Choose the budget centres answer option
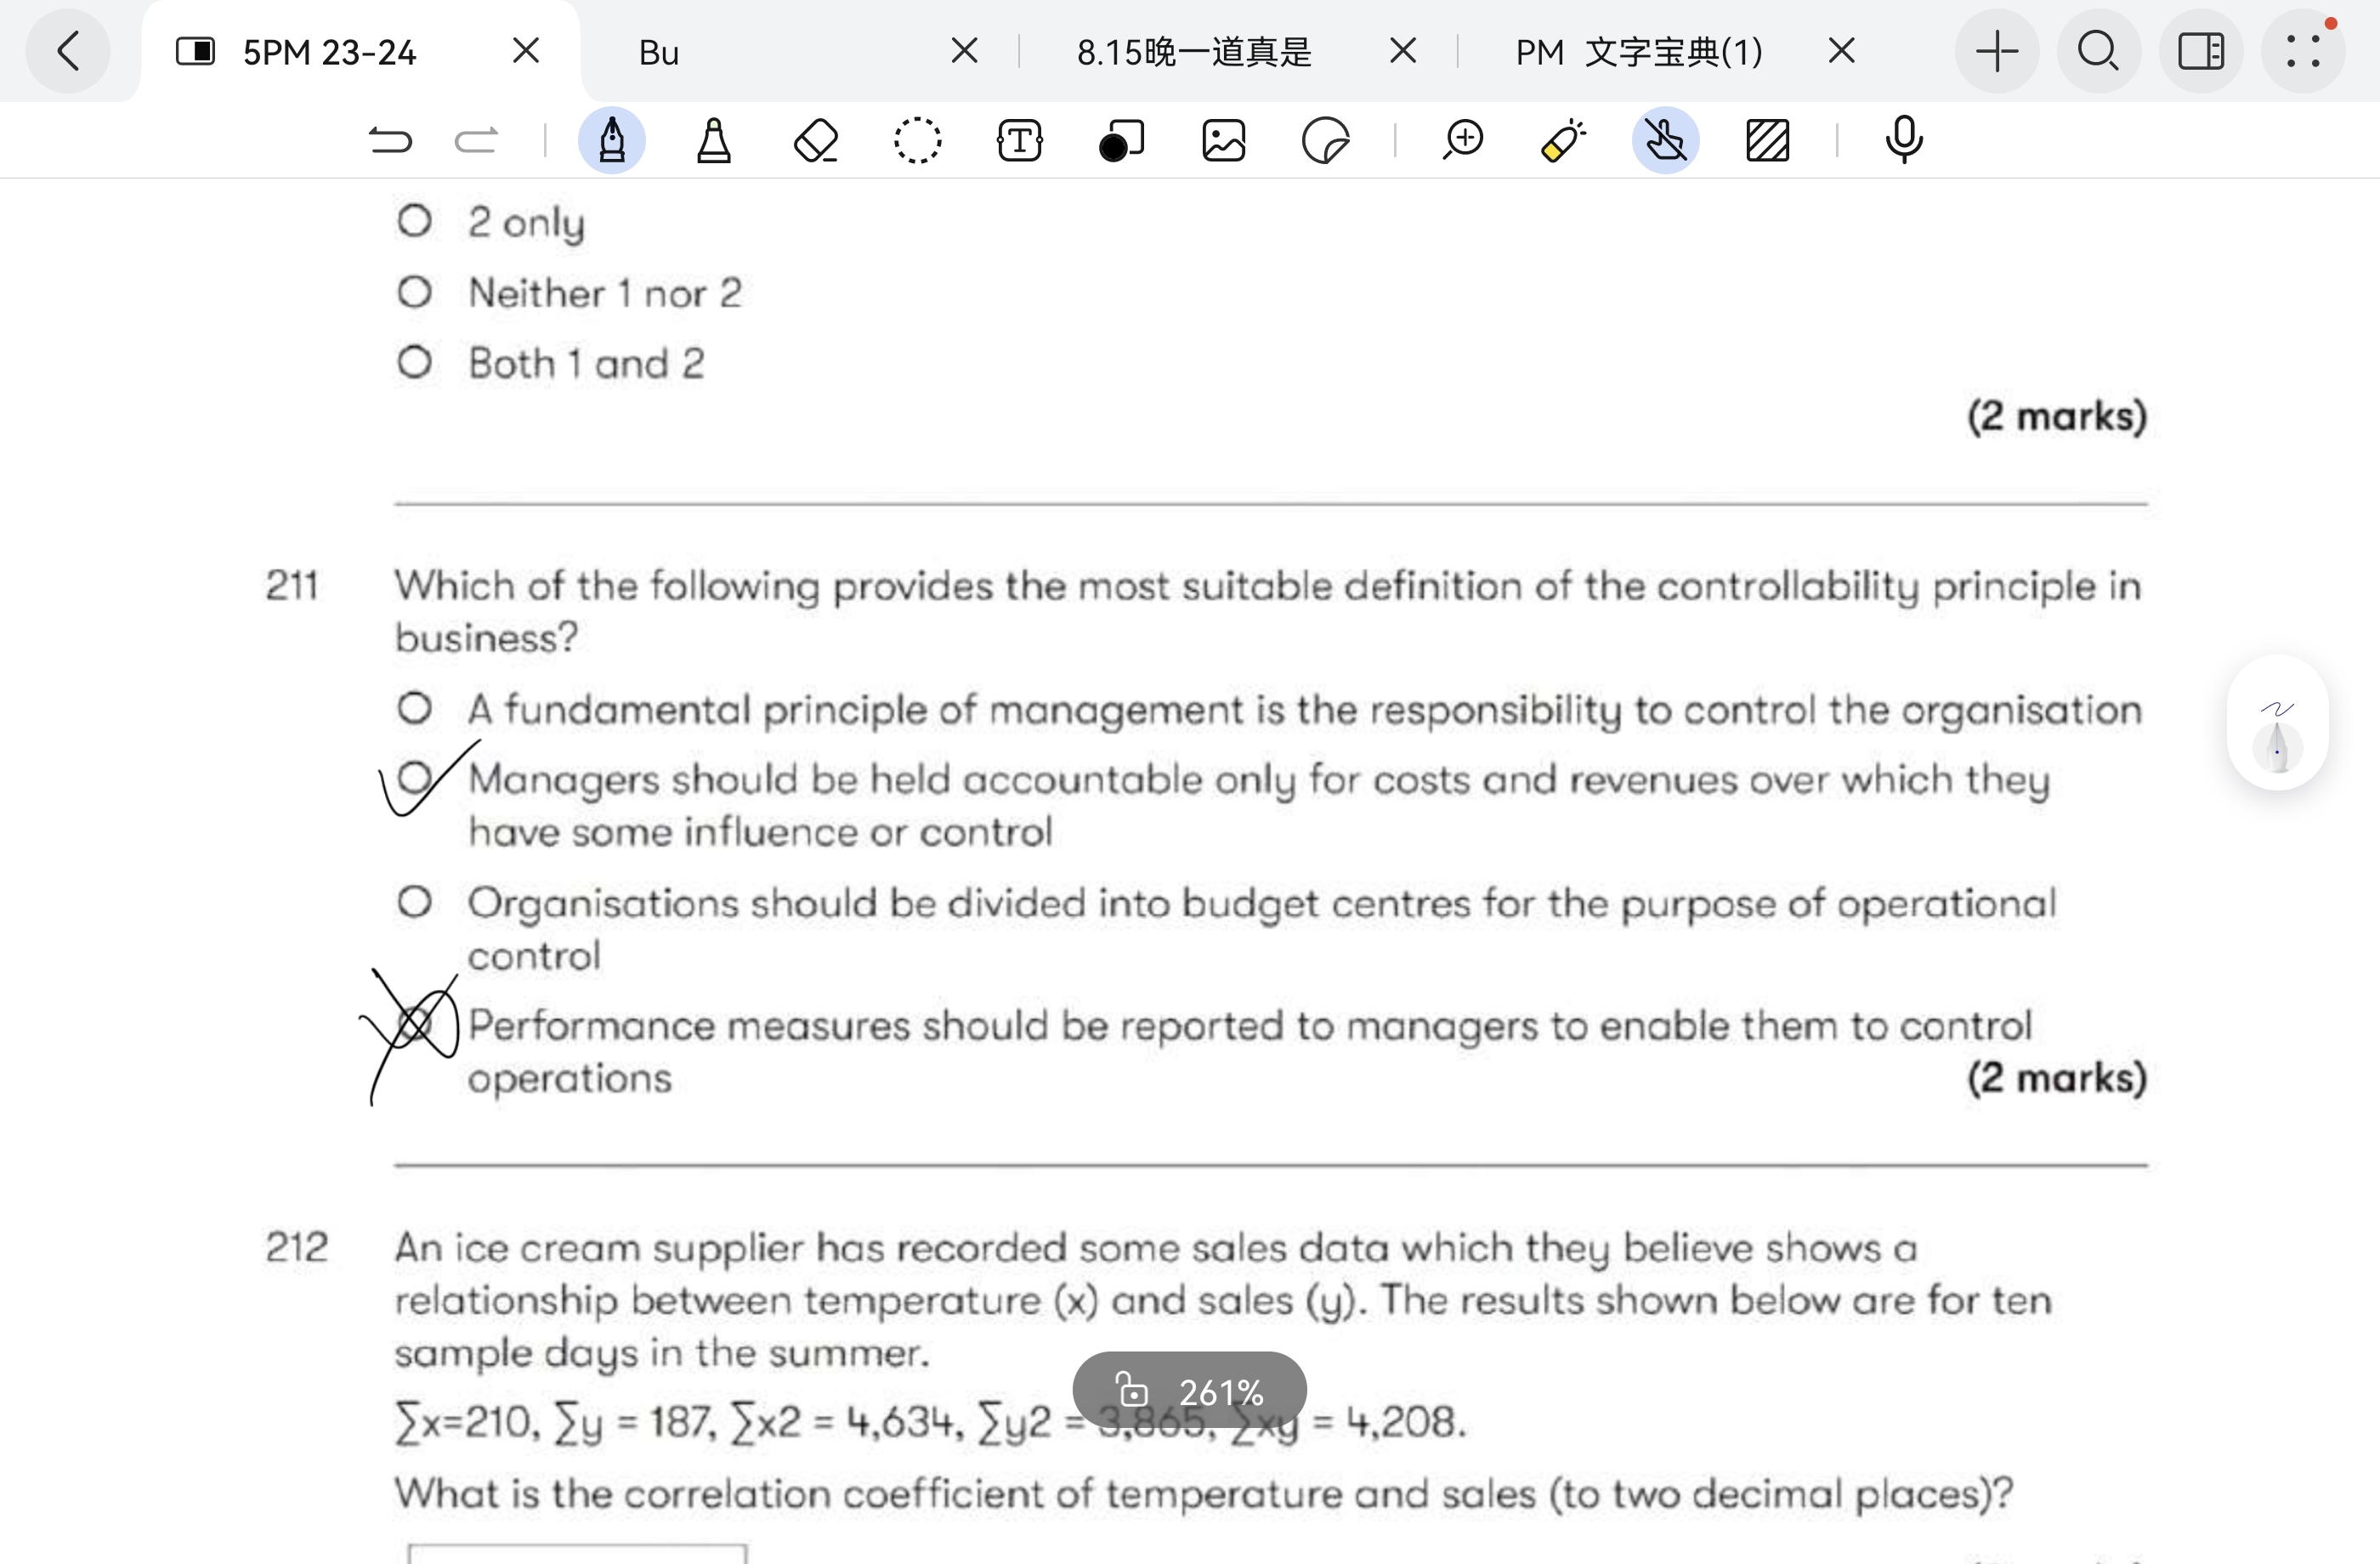 pos(414,902)
